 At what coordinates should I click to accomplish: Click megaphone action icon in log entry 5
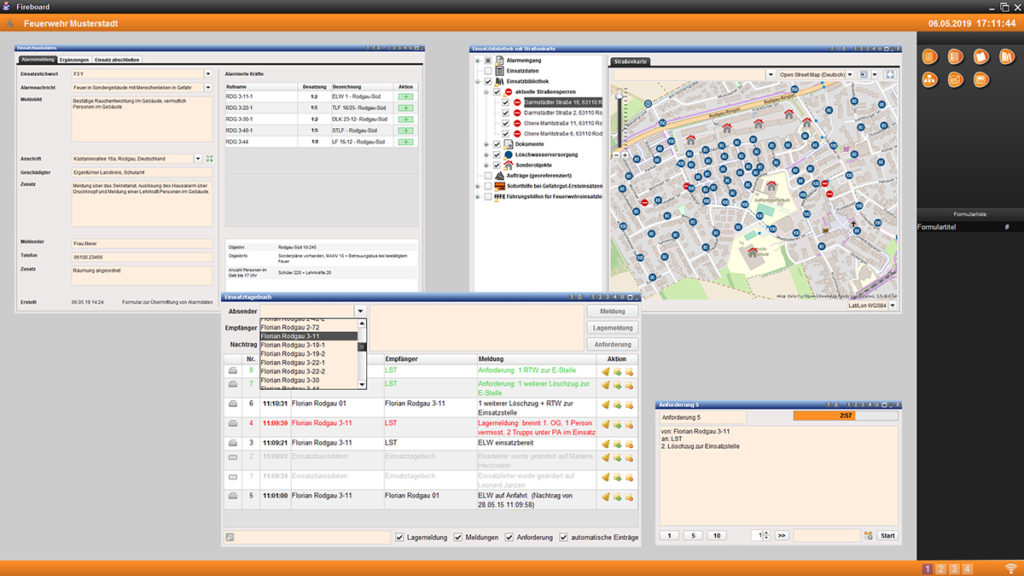pyautogui.click(x=605, y=497)
